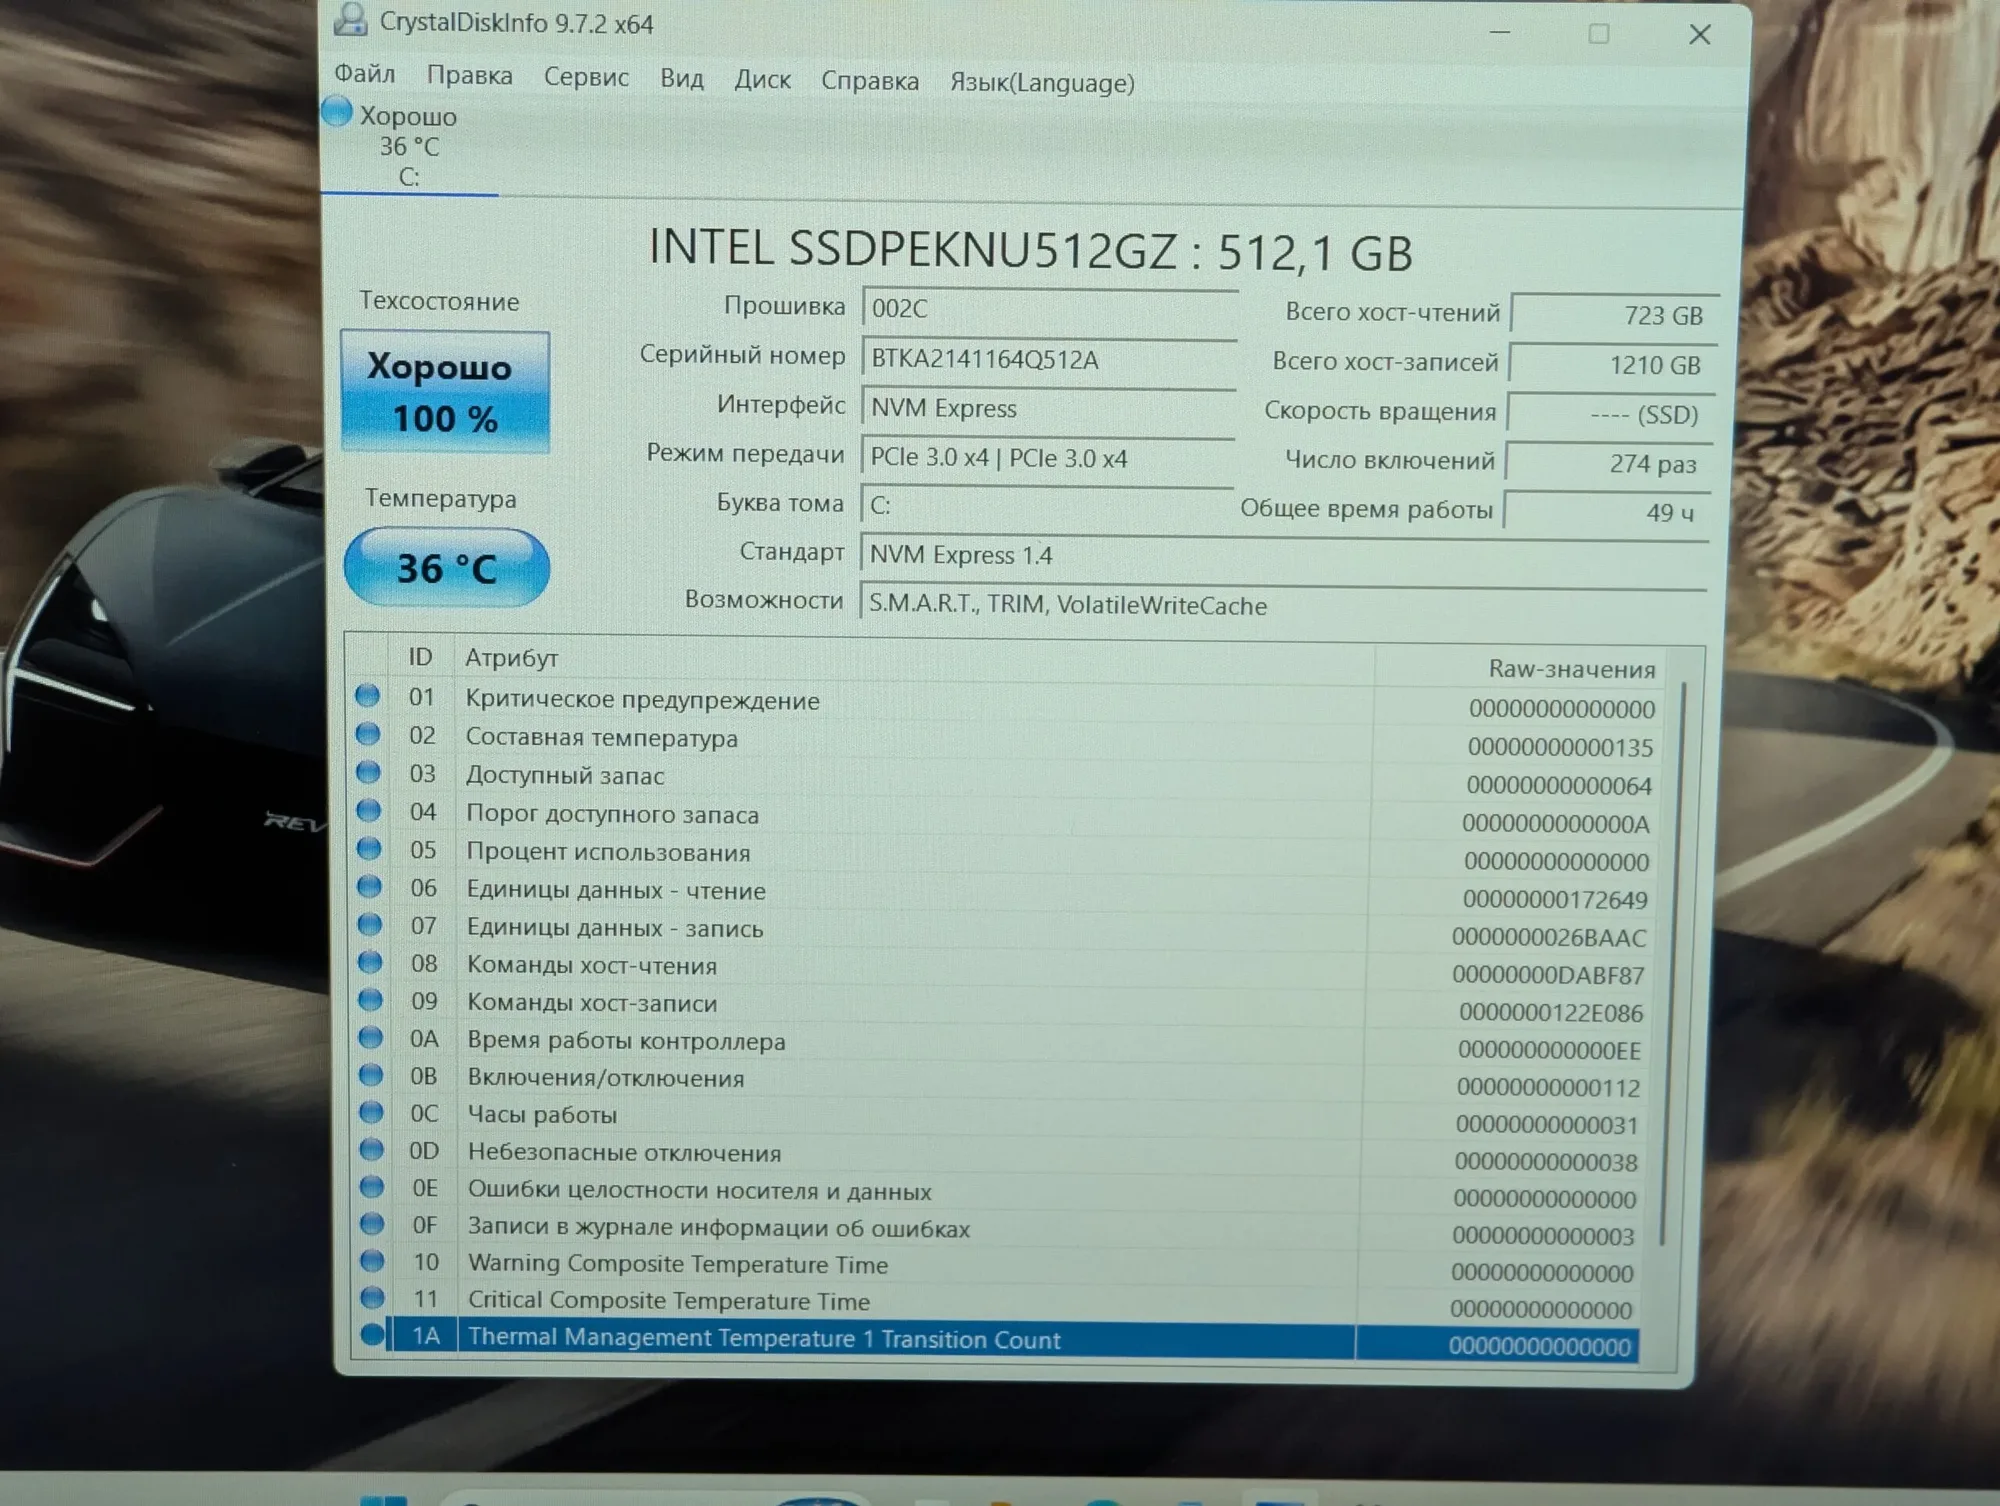Click the host writes value 1210 GB

[x=1612, y=365]
